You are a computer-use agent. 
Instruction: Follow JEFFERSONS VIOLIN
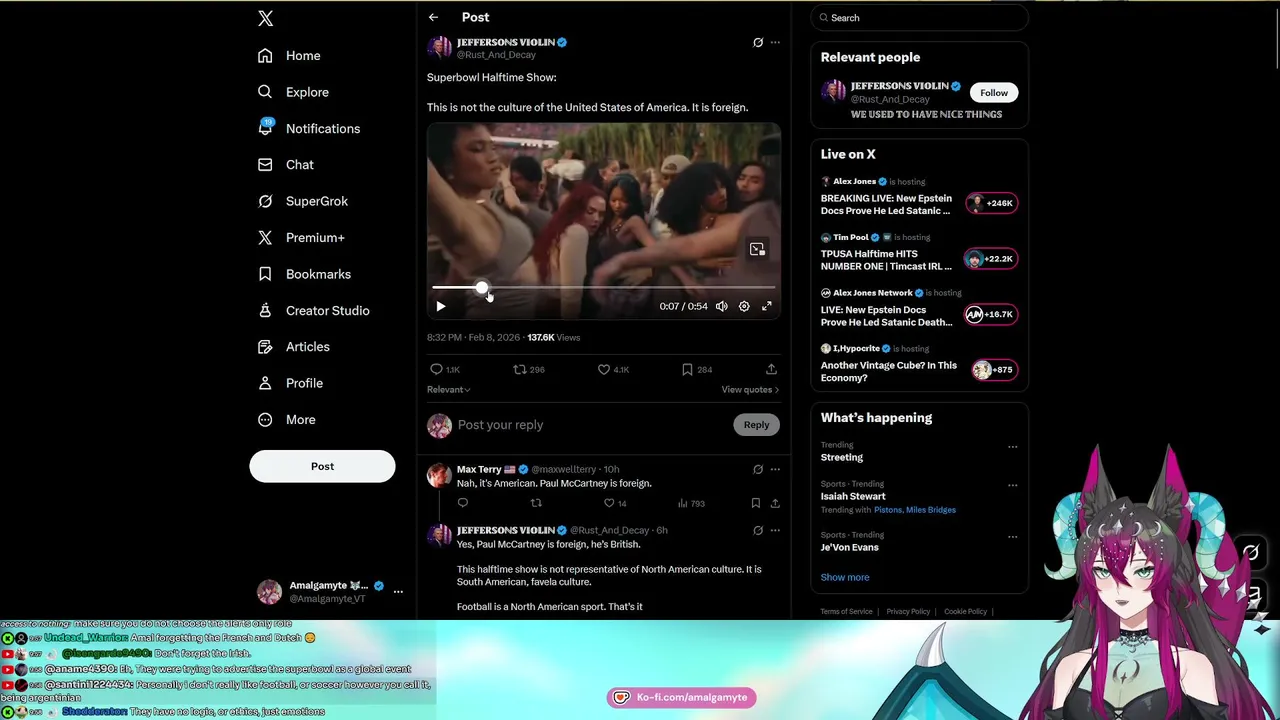tap(994, 93)
